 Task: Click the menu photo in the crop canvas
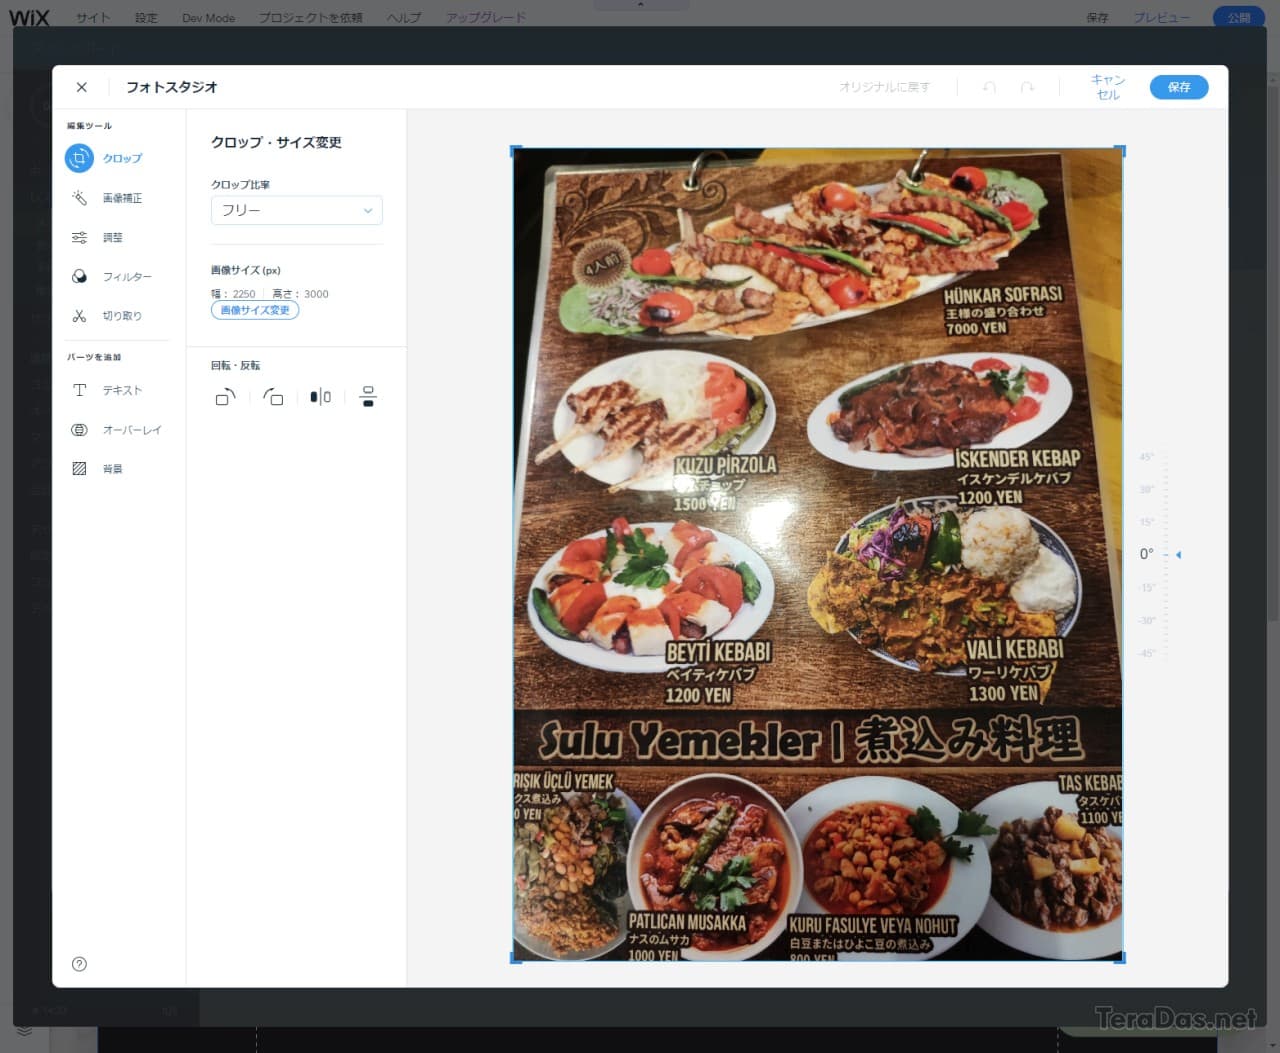818,554
